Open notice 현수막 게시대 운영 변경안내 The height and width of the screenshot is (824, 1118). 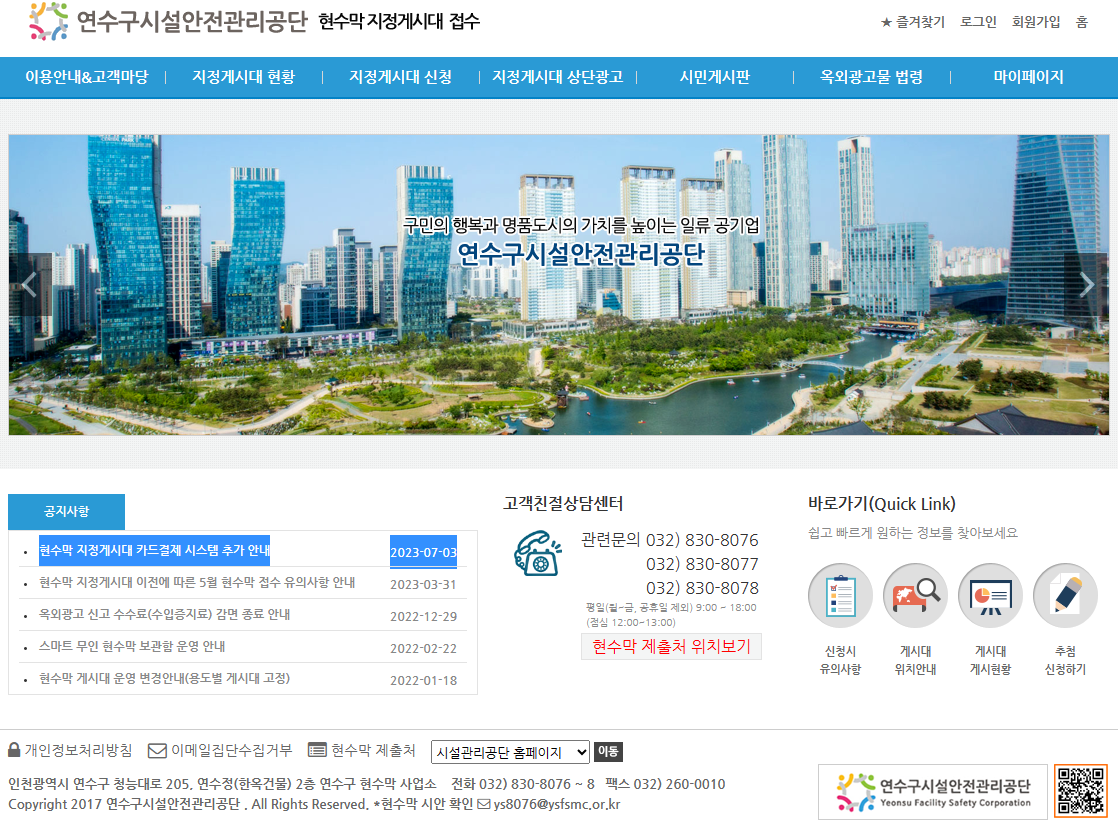coord(165,679)
